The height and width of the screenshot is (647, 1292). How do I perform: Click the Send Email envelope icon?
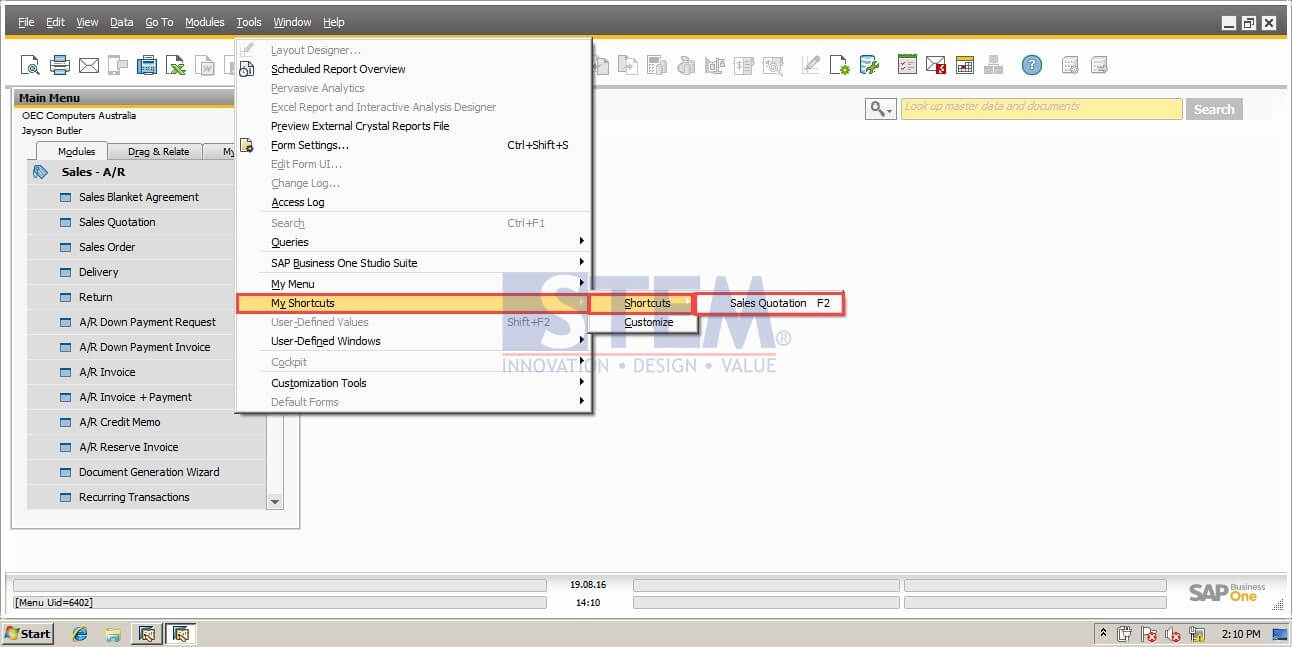pyautogui.click(x=89, y=65)
